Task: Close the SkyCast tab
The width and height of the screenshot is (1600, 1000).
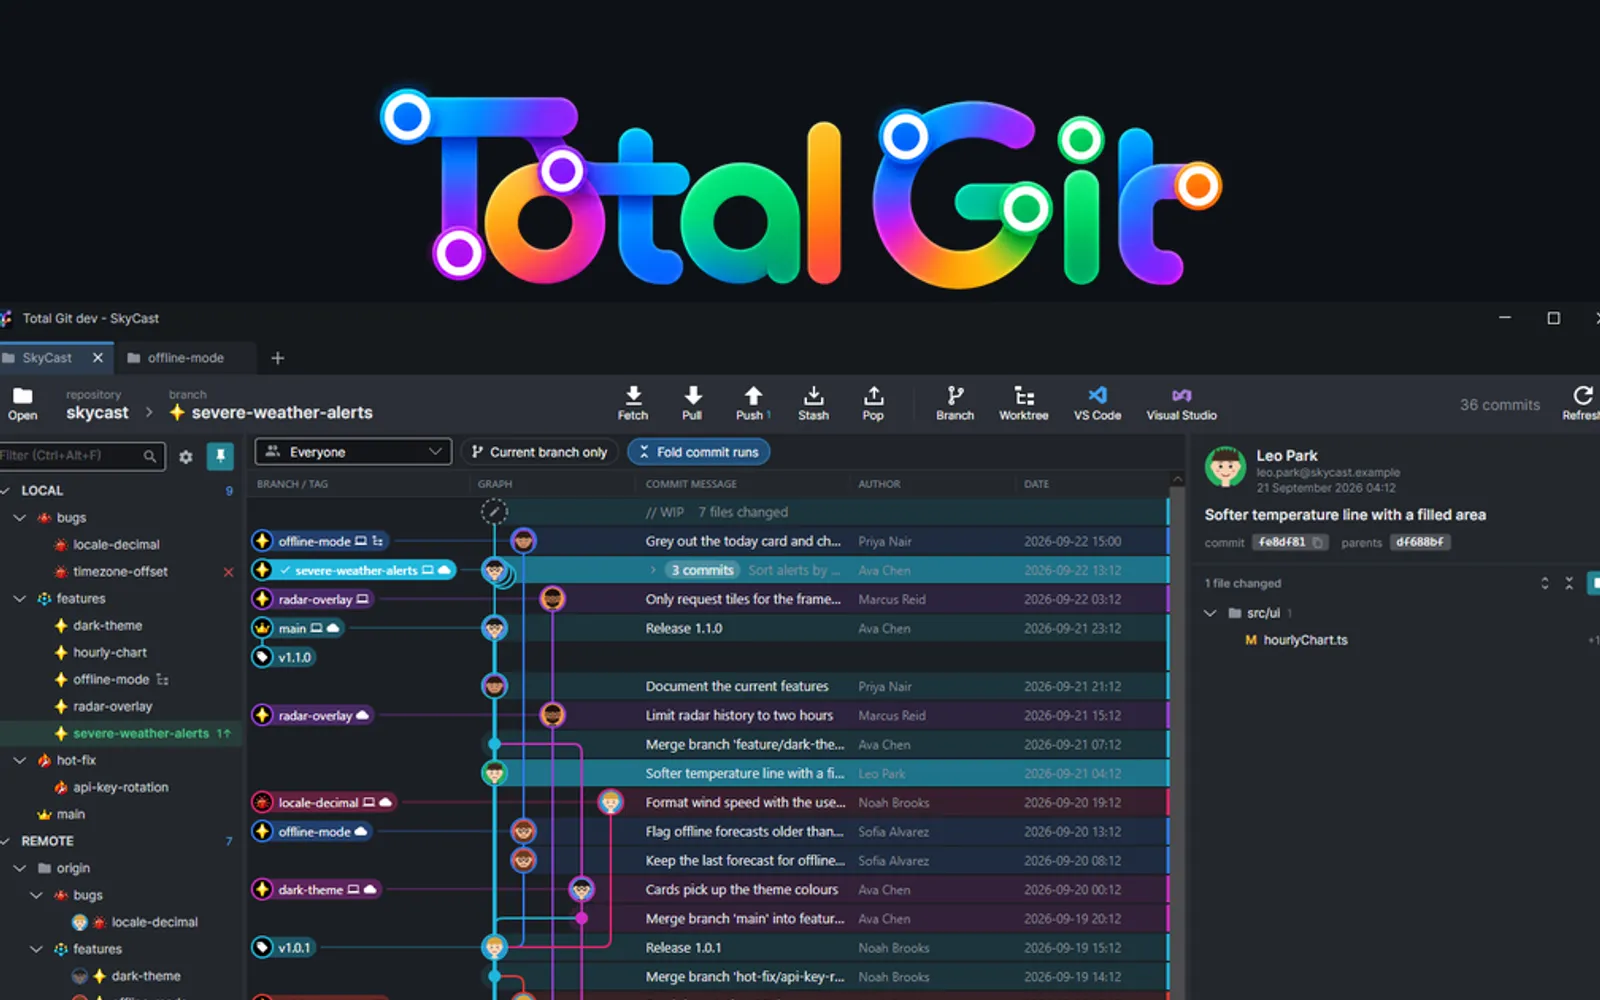Action: [x=98, y=358]
